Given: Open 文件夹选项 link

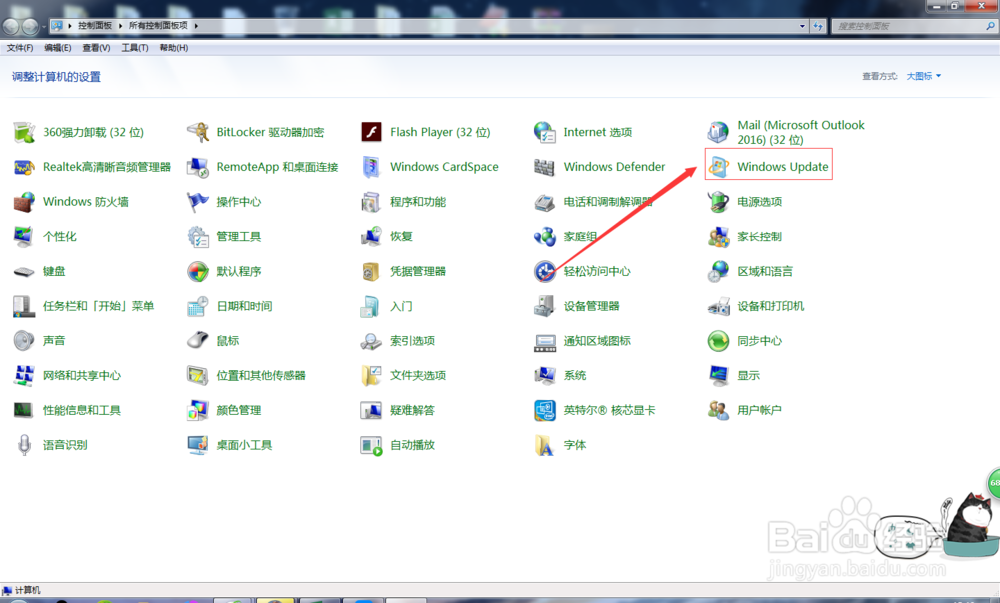Looking at the screenshot, I should 418,375.
